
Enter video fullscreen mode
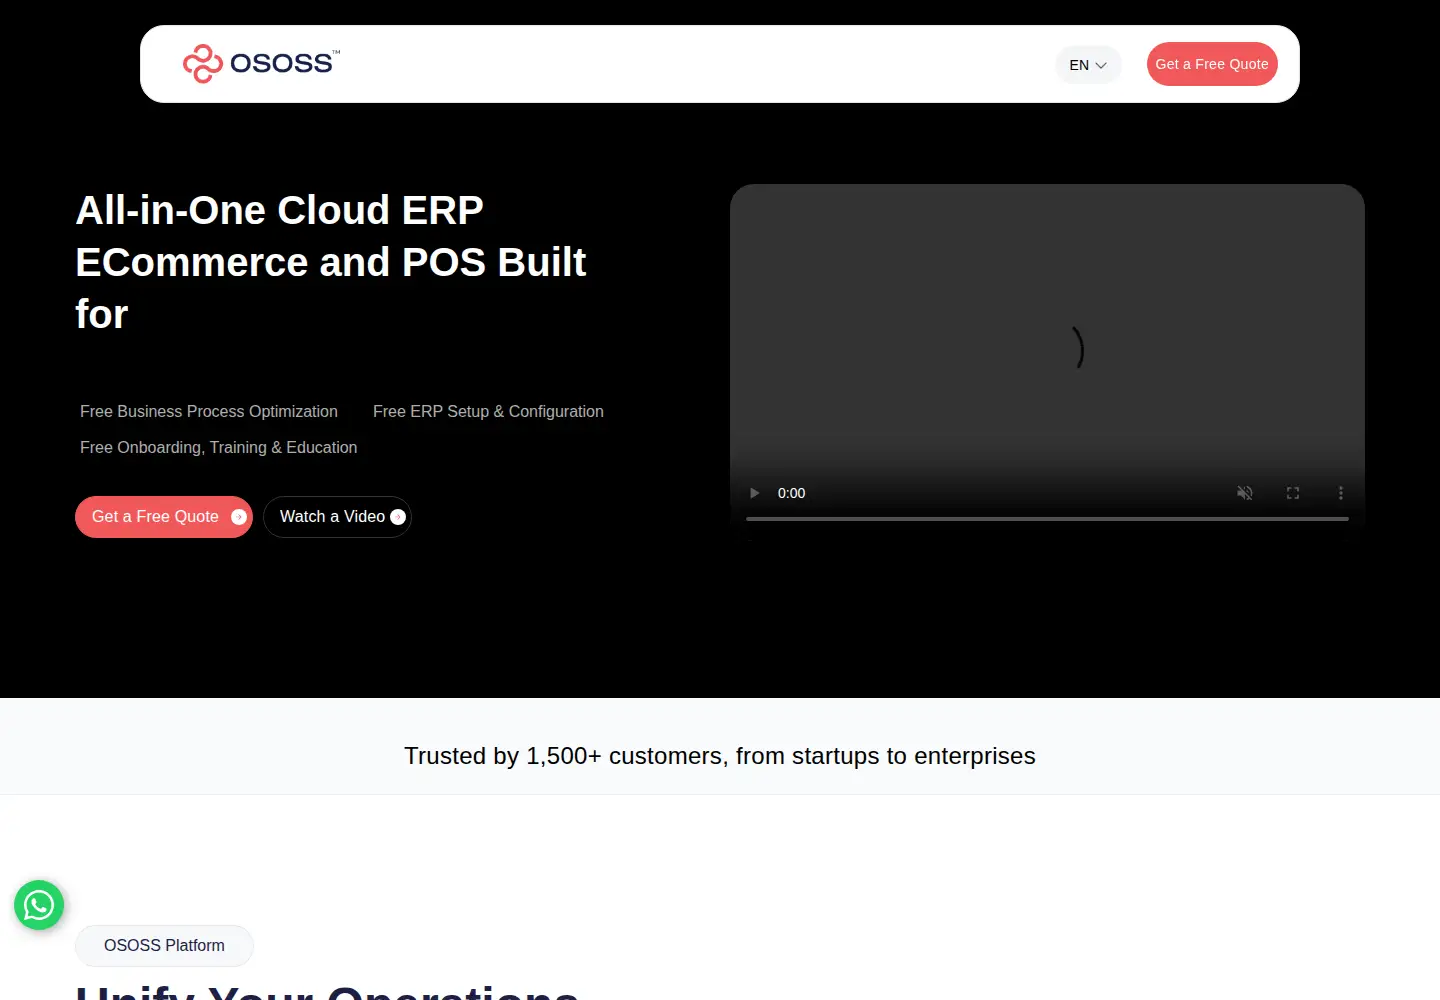click(1293, 493)
